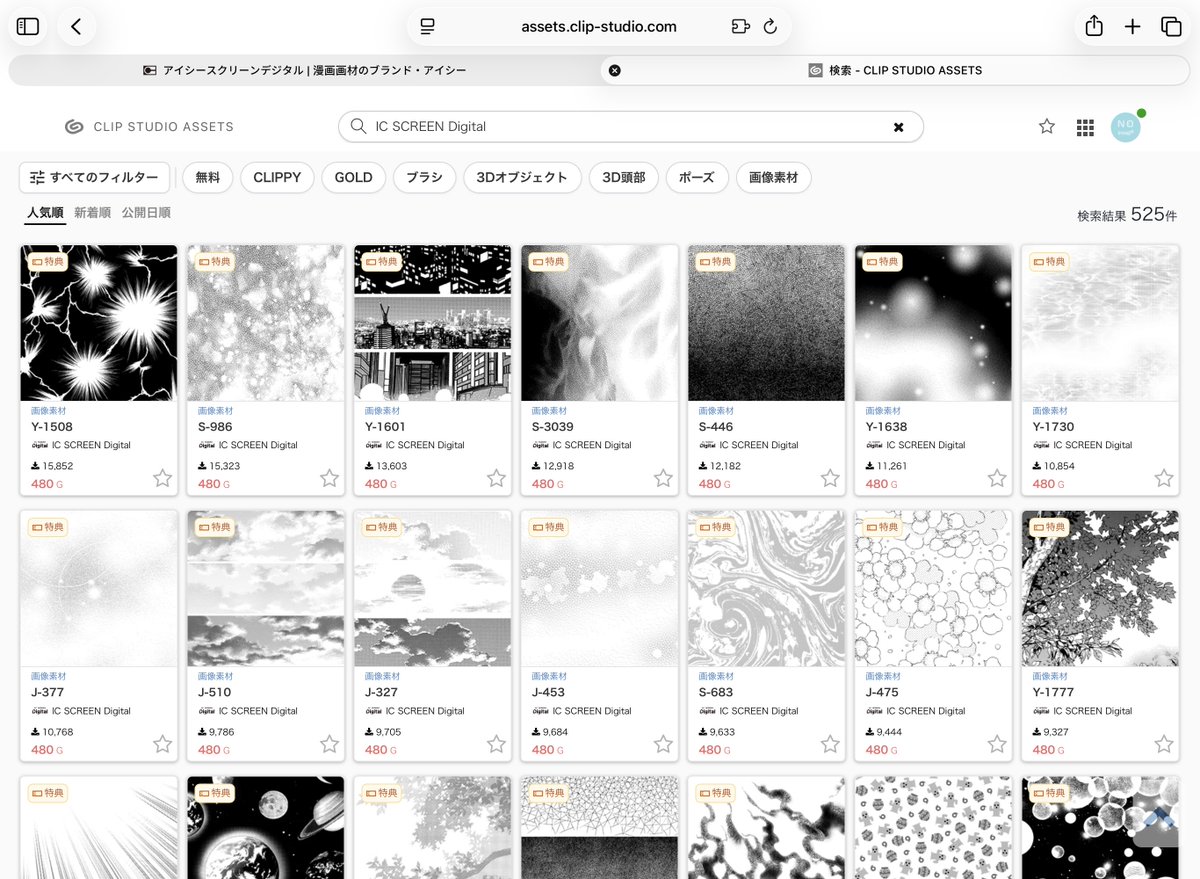Filter results by 無料
The image size is (1200, 879).
208,177
